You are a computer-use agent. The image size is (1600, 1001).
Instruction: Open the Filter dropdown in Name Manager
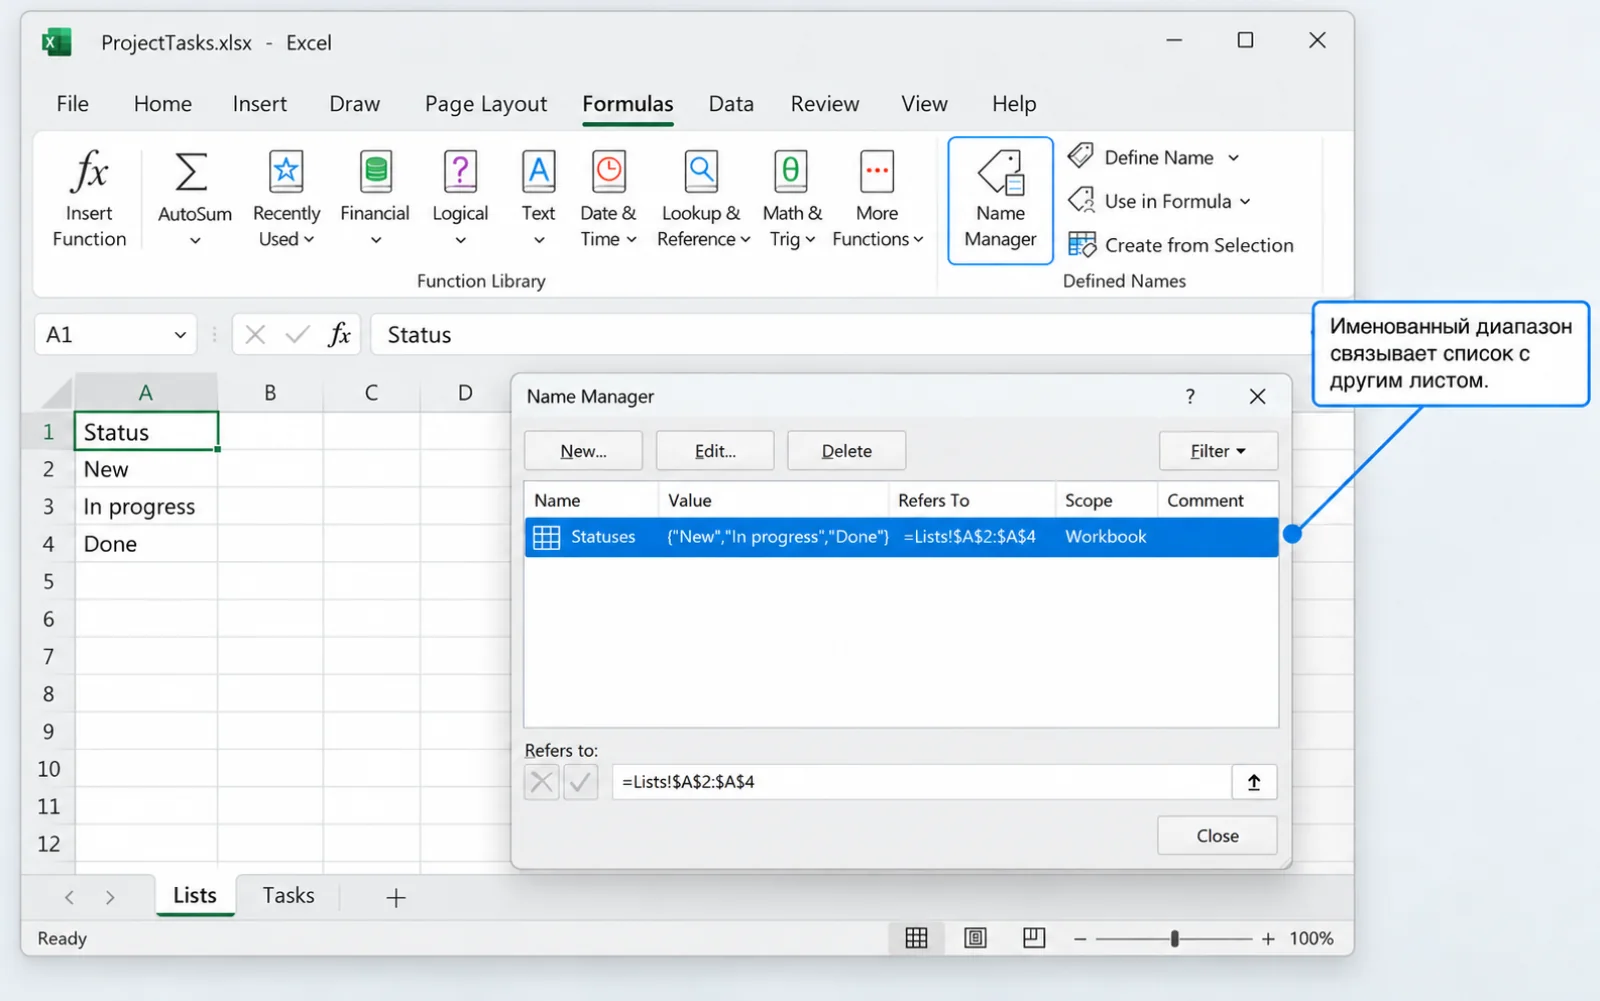tap(1218, 451)
